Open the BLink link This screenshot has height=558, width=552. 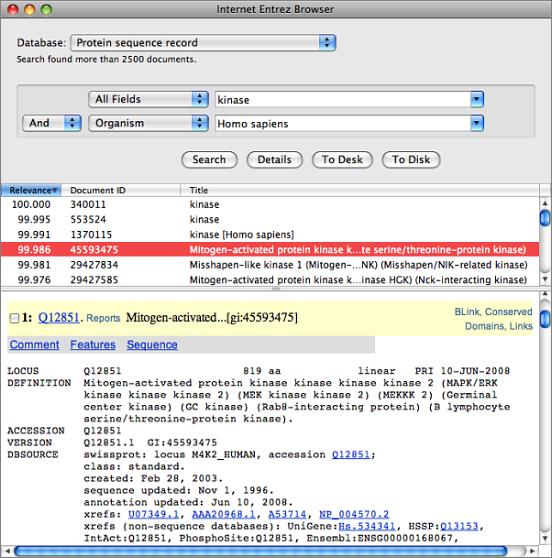coord(467,312)
